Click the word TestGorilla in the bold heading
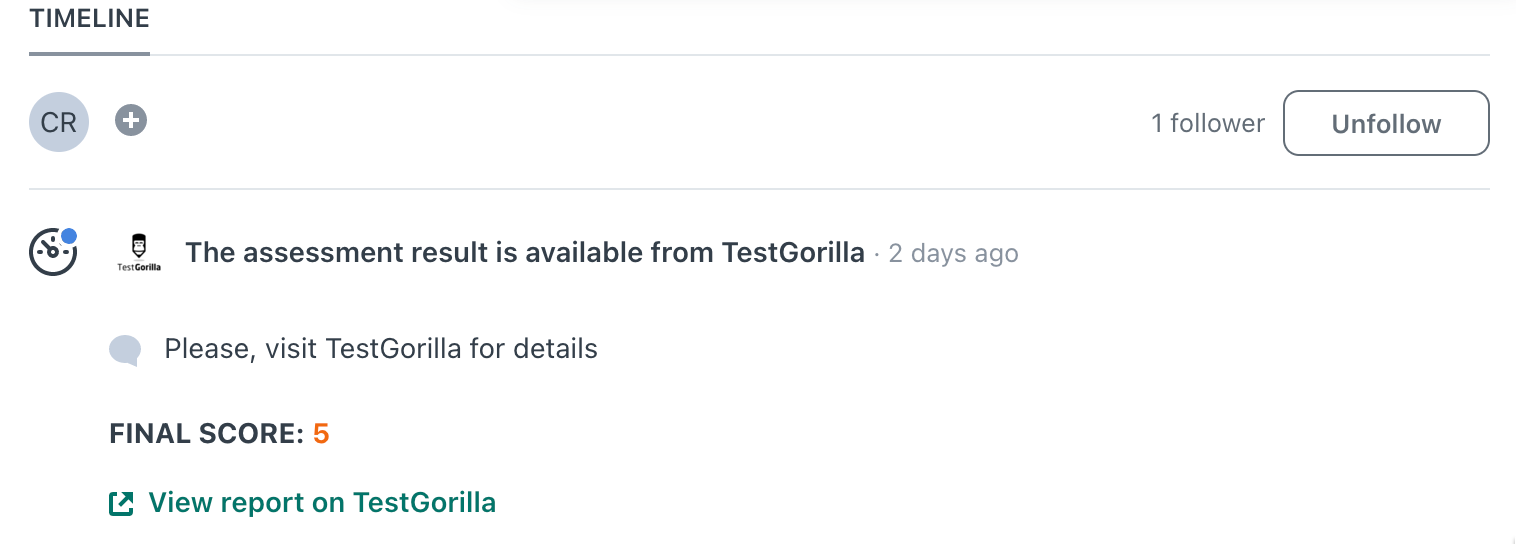Viewport: 1516px width, 544px height. 793,253
